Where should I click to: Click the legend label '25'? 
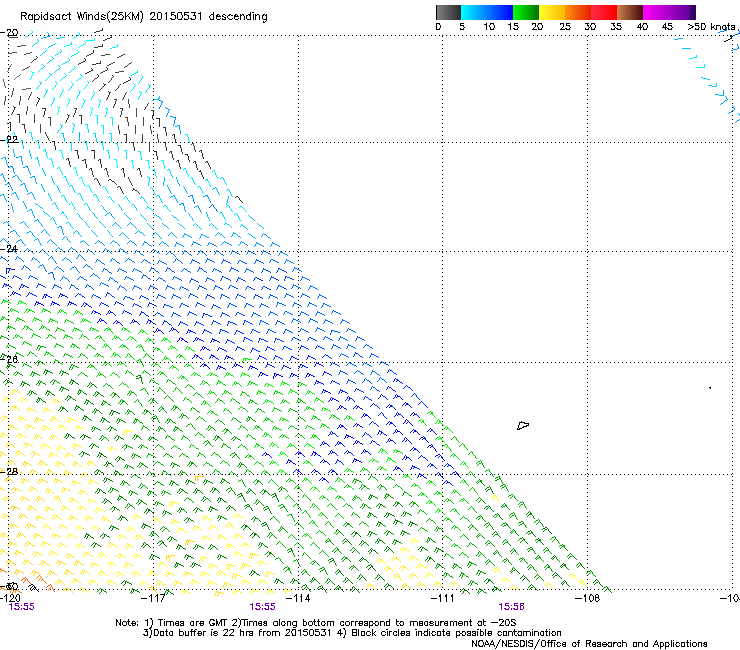tap(565, 27)
